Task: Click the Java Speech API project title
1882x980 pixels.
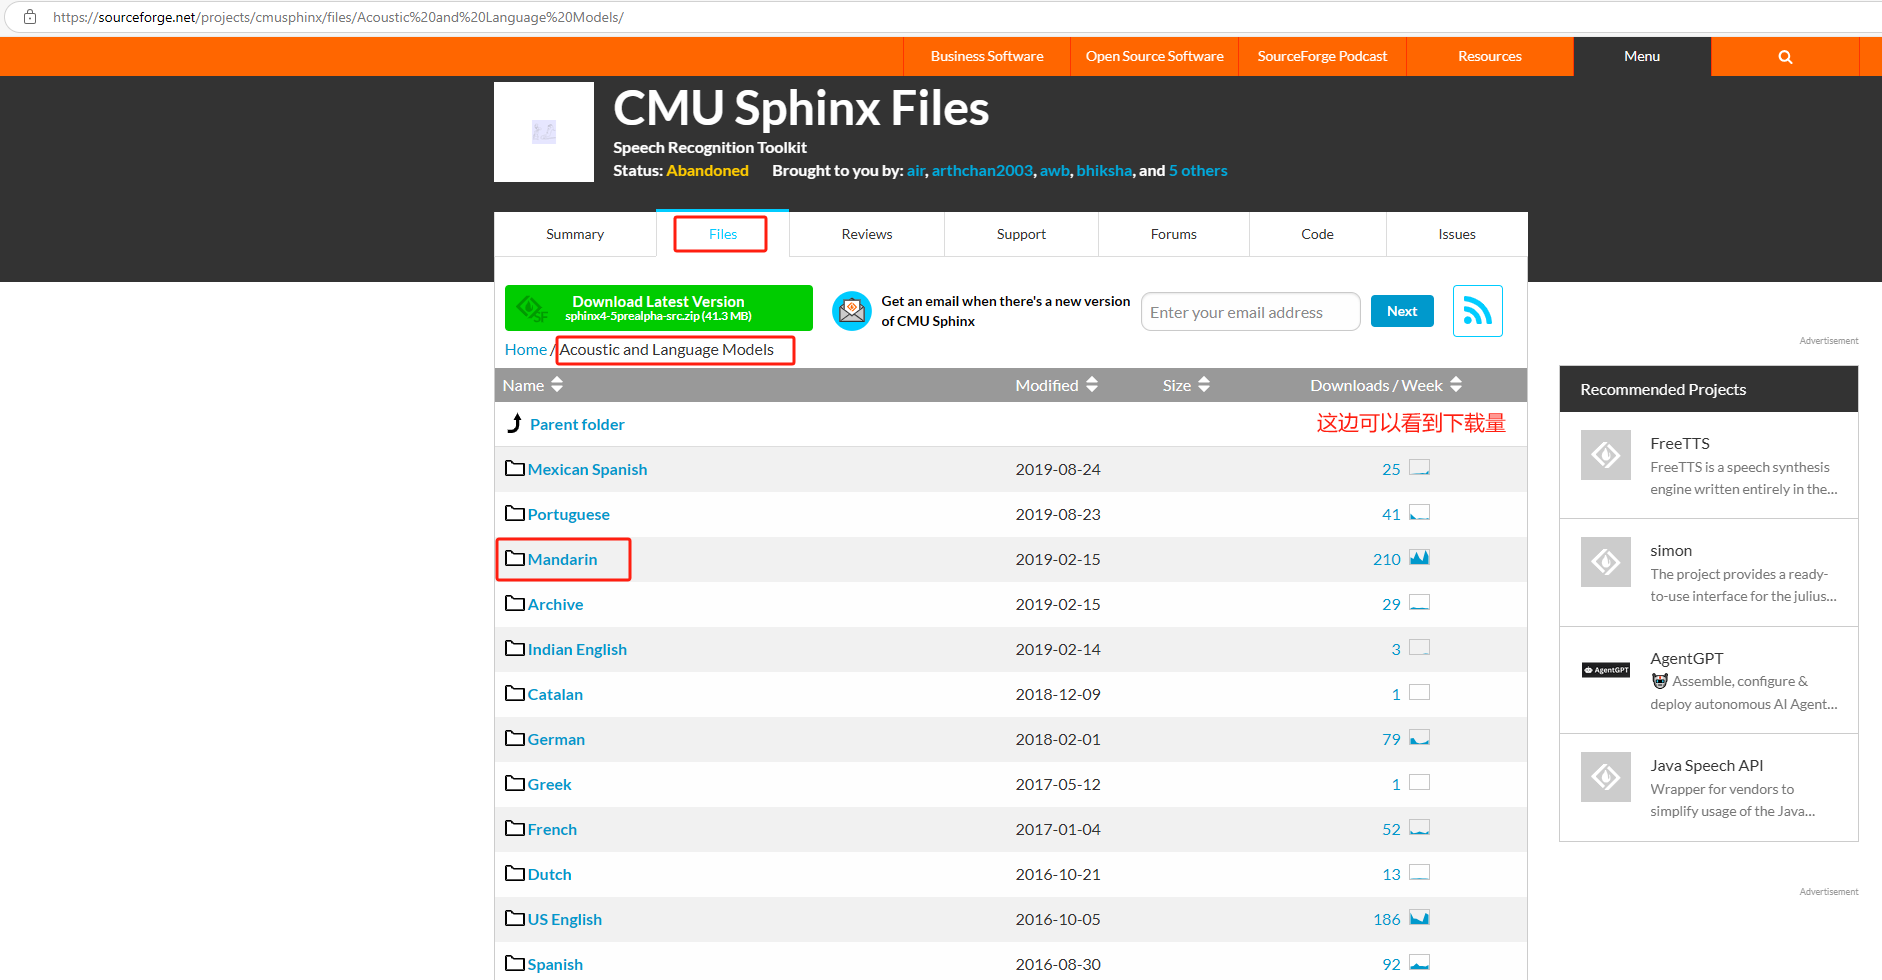Action: (1707, 765)
